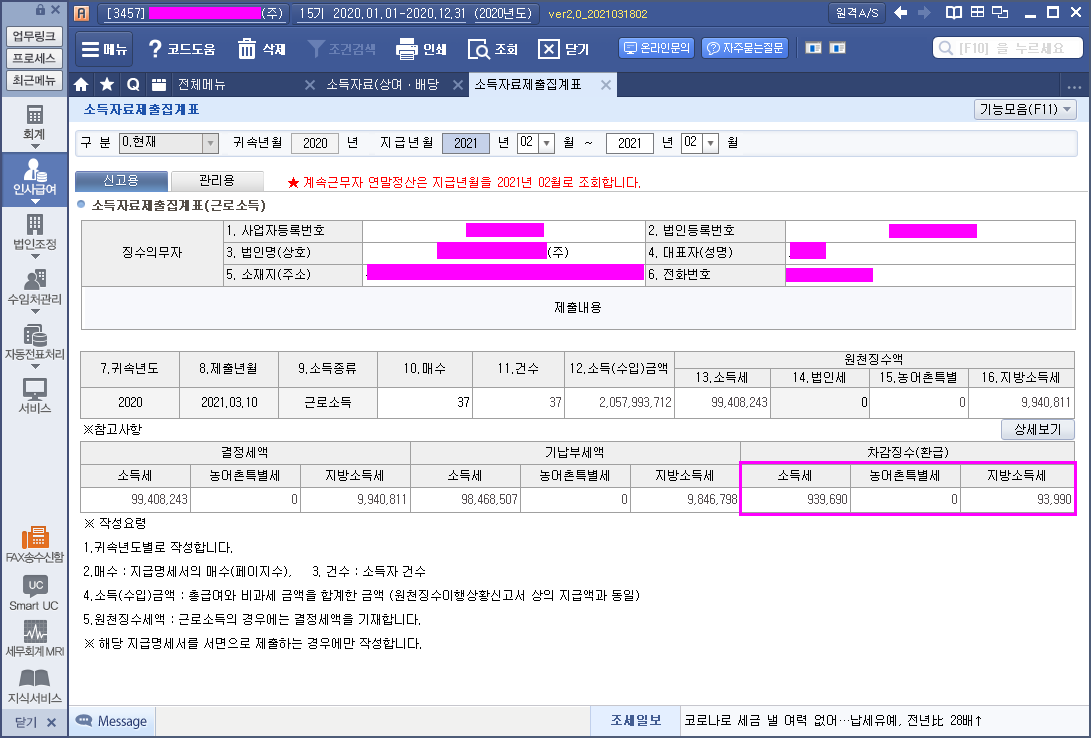The height and width of the screenshot is (738, 1091).
Task: Click the 근로소득 income type cell
Action: tap(328, 402)
